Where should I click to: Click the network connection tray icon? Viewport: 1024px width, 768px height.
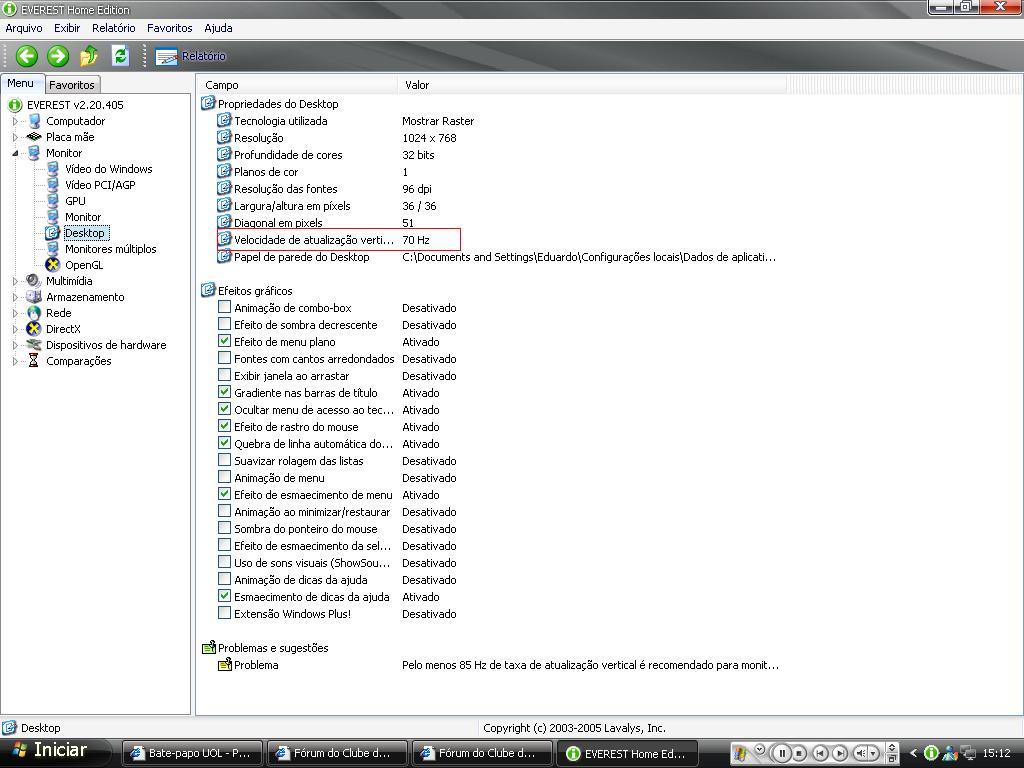click(x=968, y=754)
